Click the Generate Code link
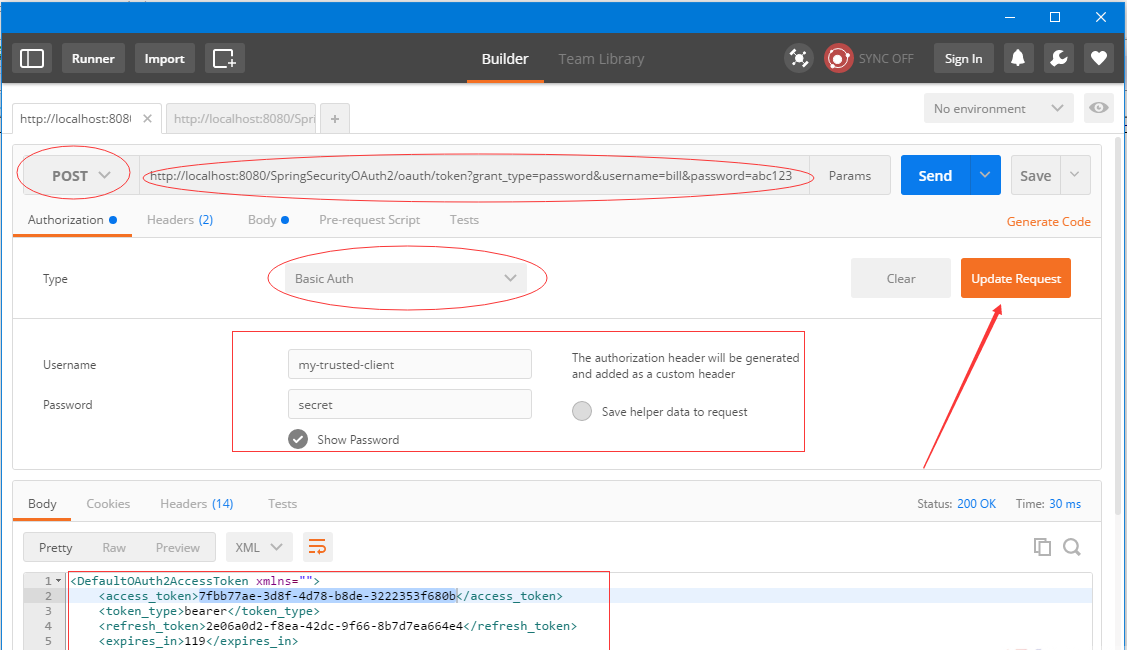The height and width of the screenshot is (650, 1127). 1049,221
